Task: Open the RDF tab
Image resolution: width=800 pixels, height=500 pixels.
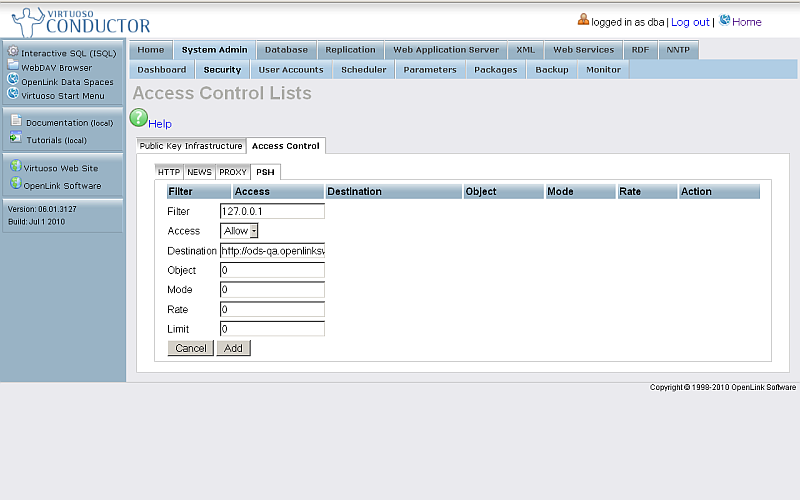Action: [x=640, y=50]
